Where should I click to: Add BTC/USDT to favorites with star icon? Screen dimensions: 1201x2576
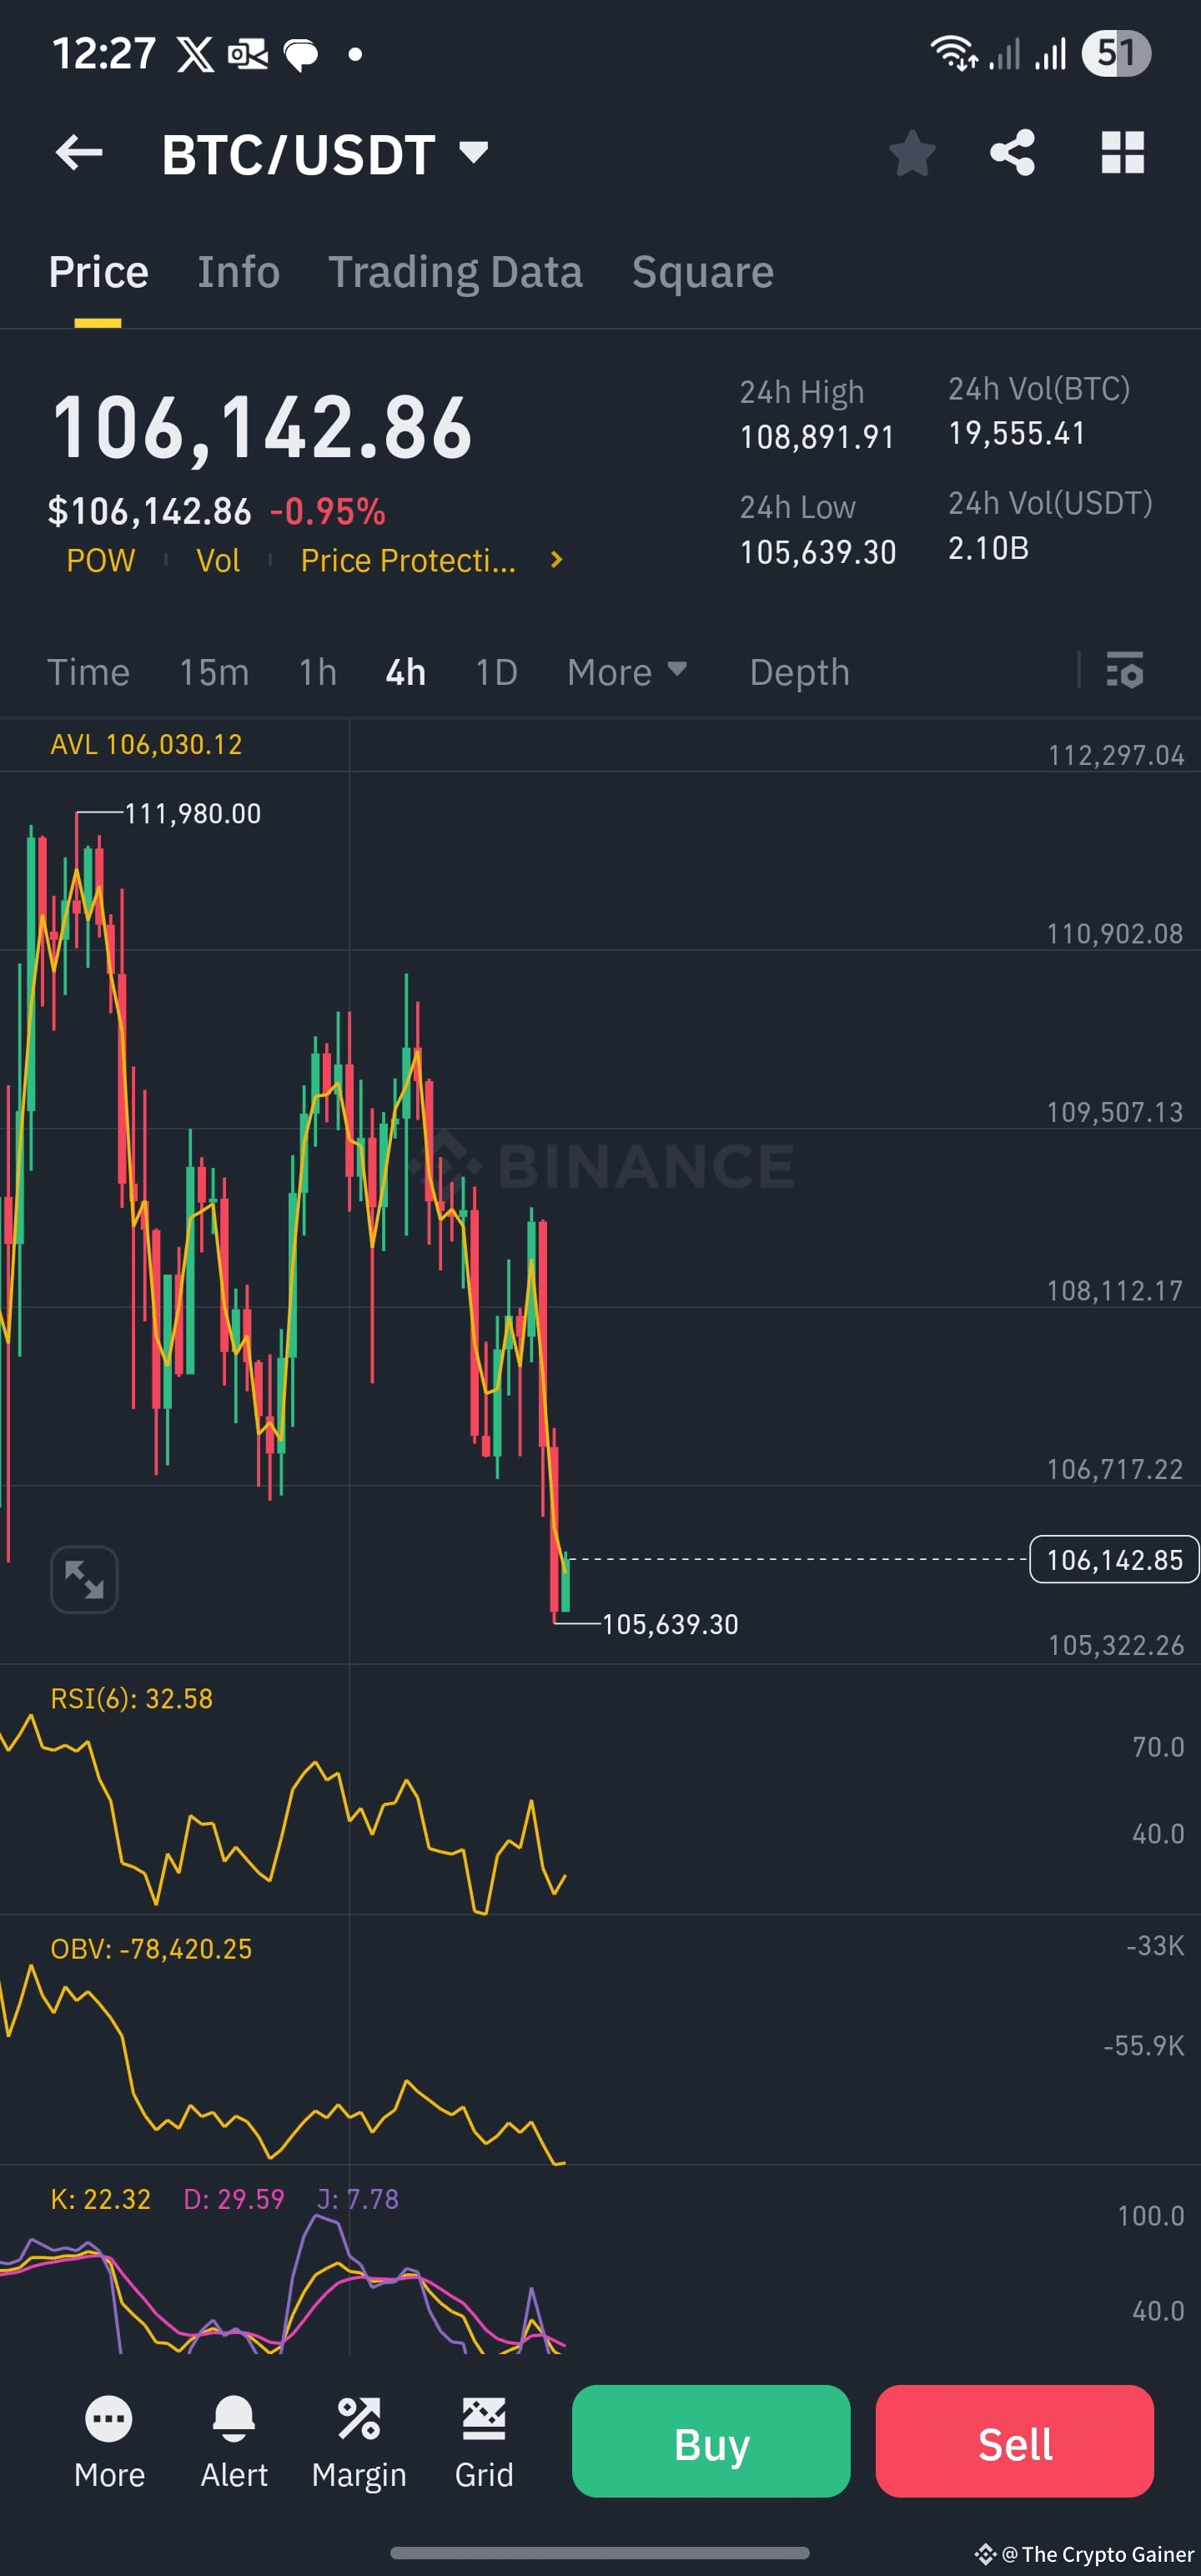tap(912, 153)
